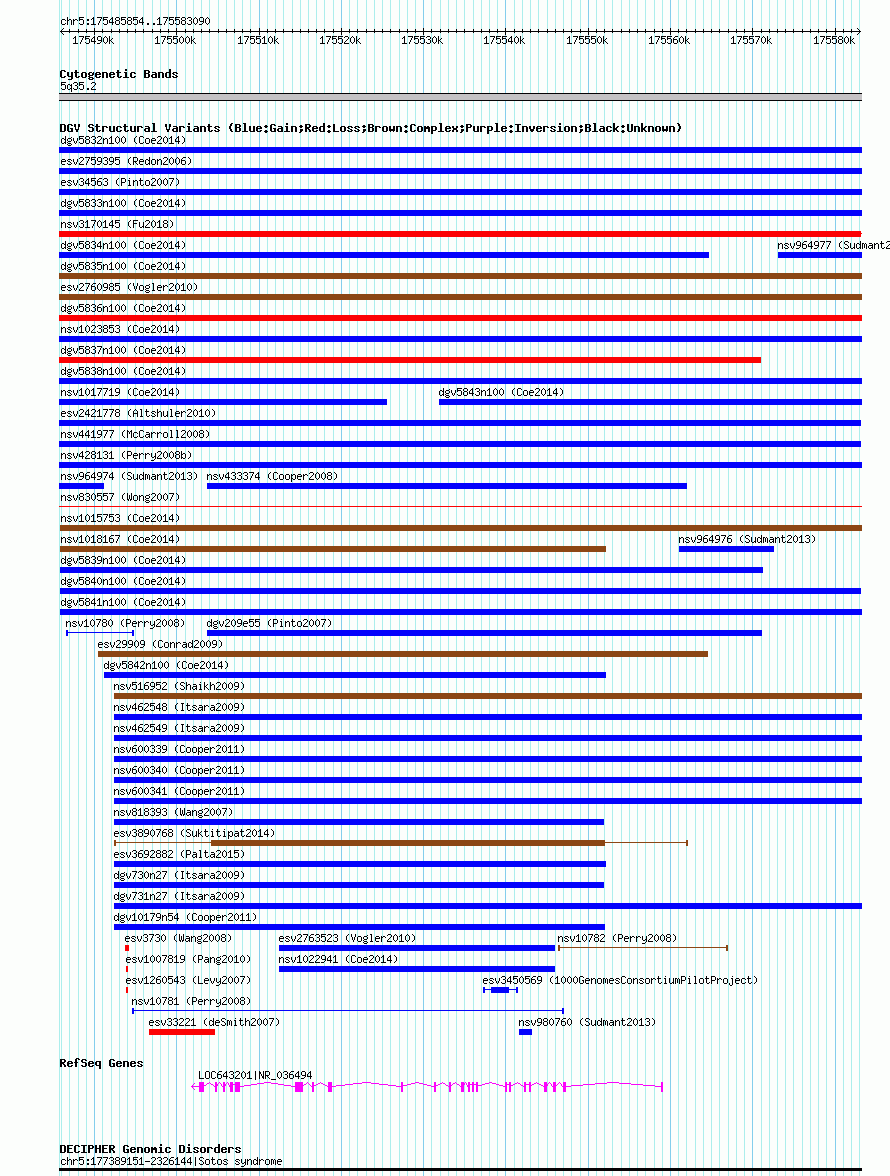Select esv2763523 (Vogler2010) variant
The width and height of the screenshot is (890, 1176).
[417, 948]
